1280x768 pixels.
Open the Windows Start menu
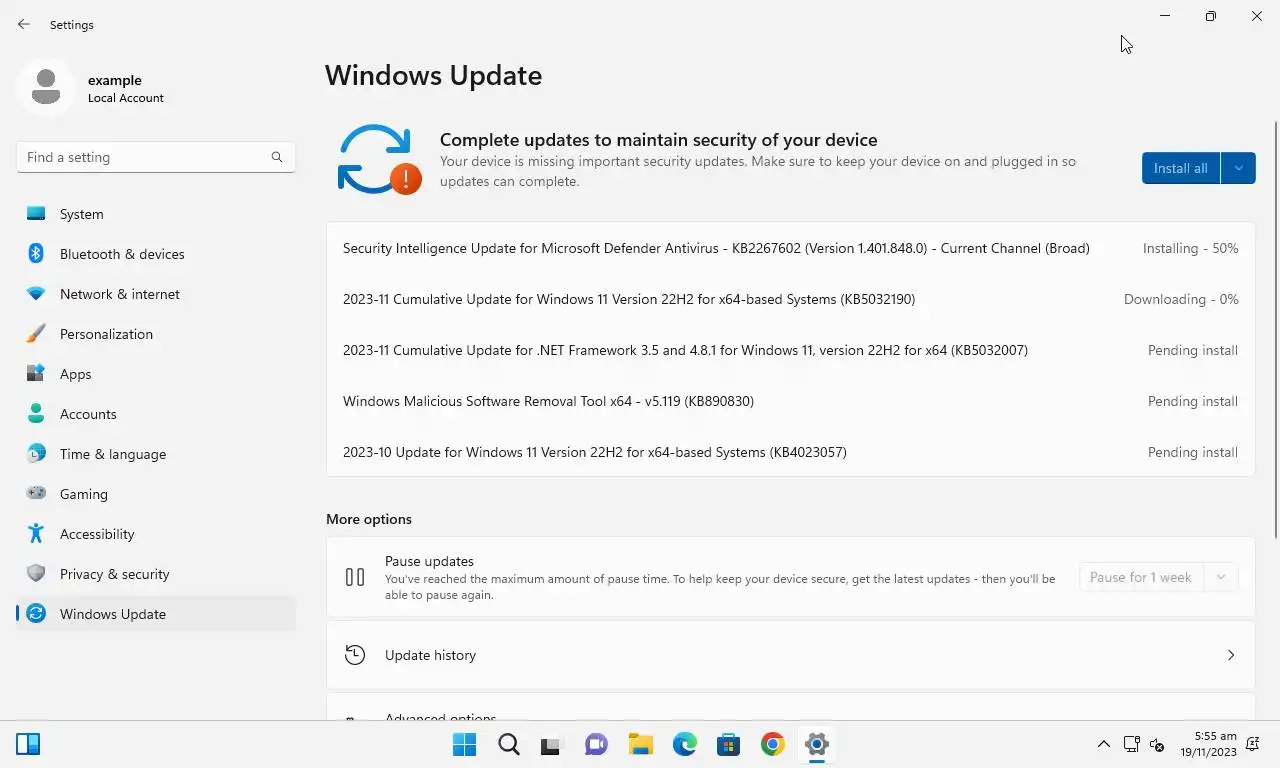tap(465, 744)
